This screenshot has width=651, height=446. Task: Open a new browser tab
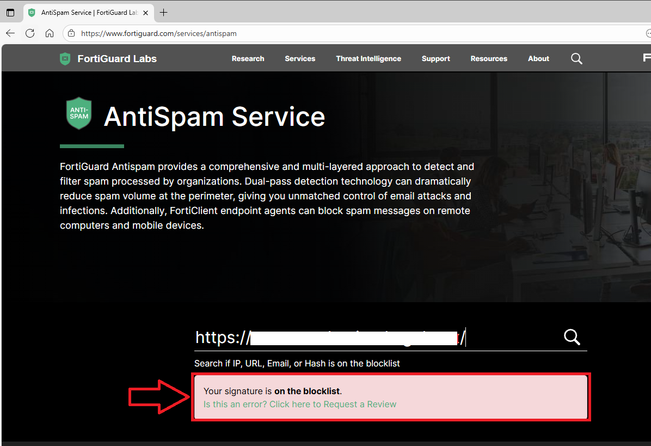click(x=164, y=13)
